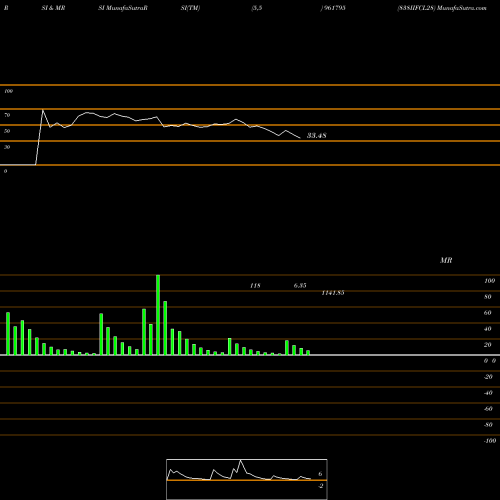Click the MR axis label 40
Image resolution: width=500 pixels, height=500 pixels.
pyautogui.click(x=488, y=329)
